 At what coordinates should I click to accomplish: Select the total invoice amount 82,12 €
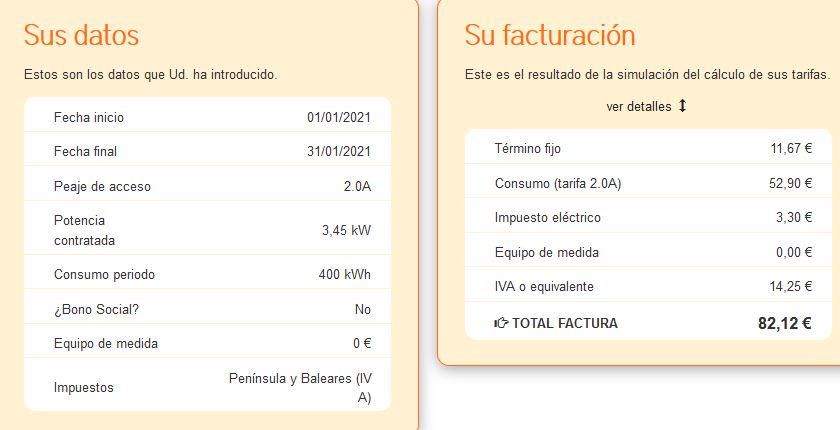[x=784, y=323]
